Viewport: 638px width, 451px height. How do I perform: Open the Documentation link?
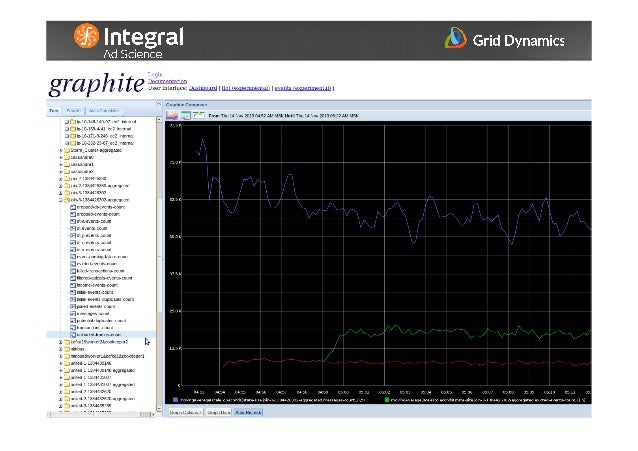168,81
